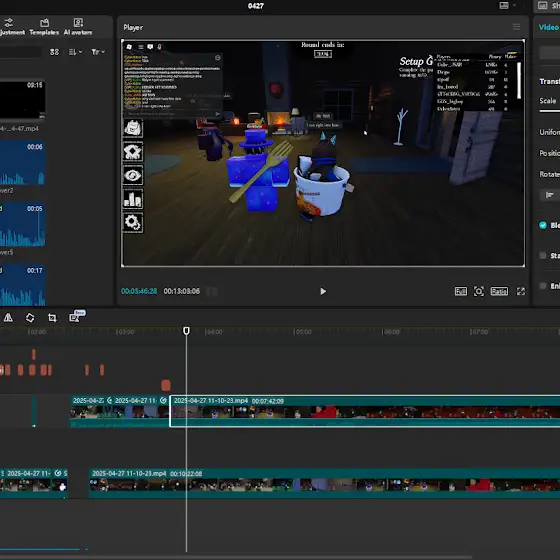
Task: Toggle the Stabilize checkbox
Action: 542,256
